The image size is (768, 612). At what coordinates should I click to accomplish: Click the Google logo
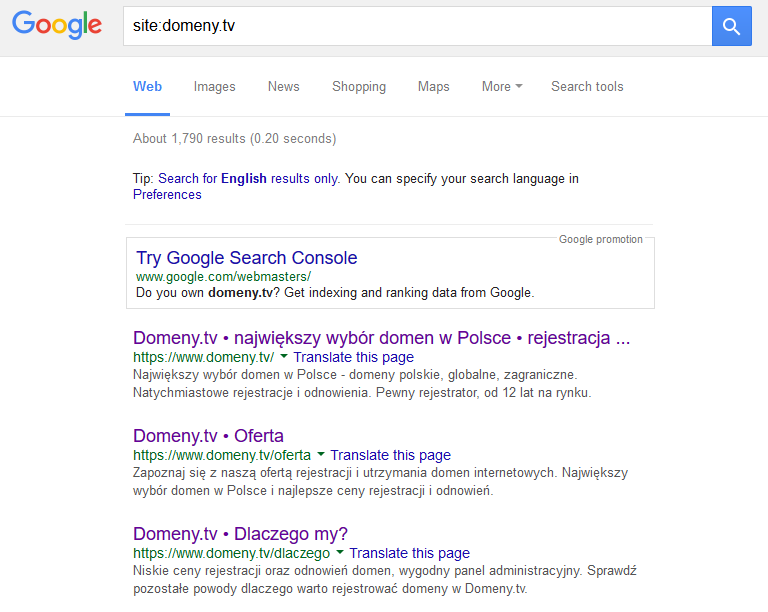(x=57, y=26)
